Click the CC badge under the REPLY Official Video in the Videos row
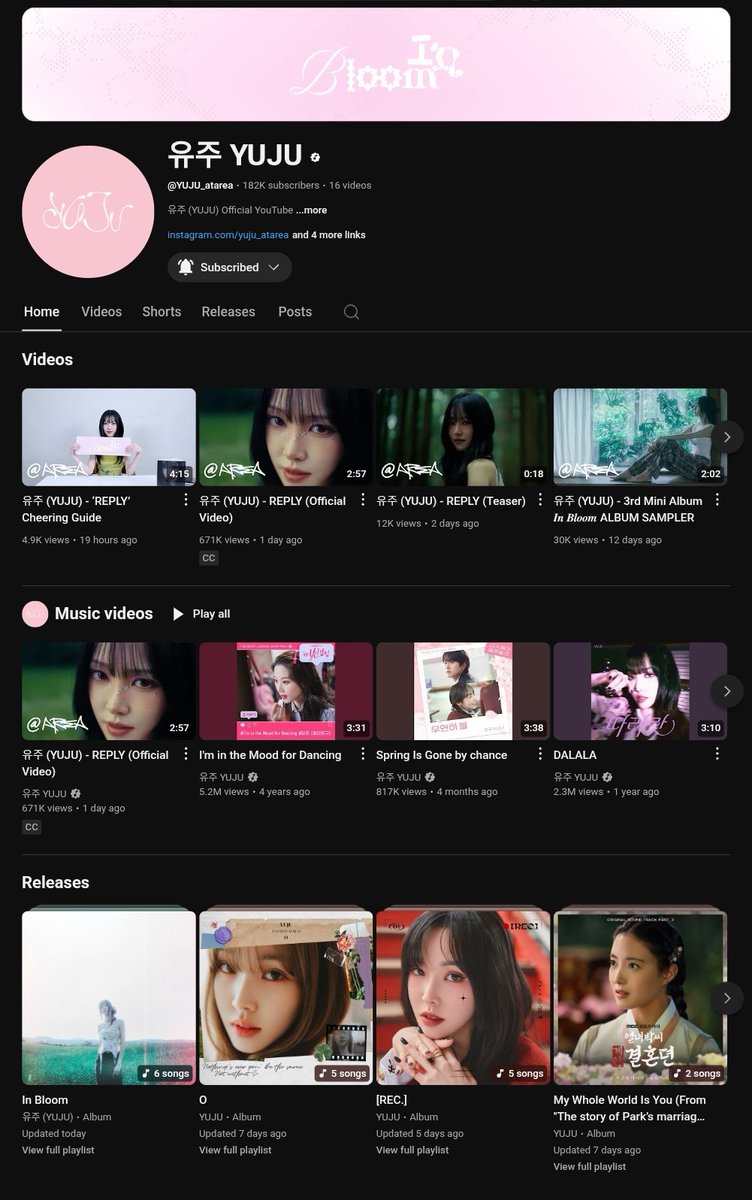This screenshot has height=1200, width=752. (x=209, y=558)
